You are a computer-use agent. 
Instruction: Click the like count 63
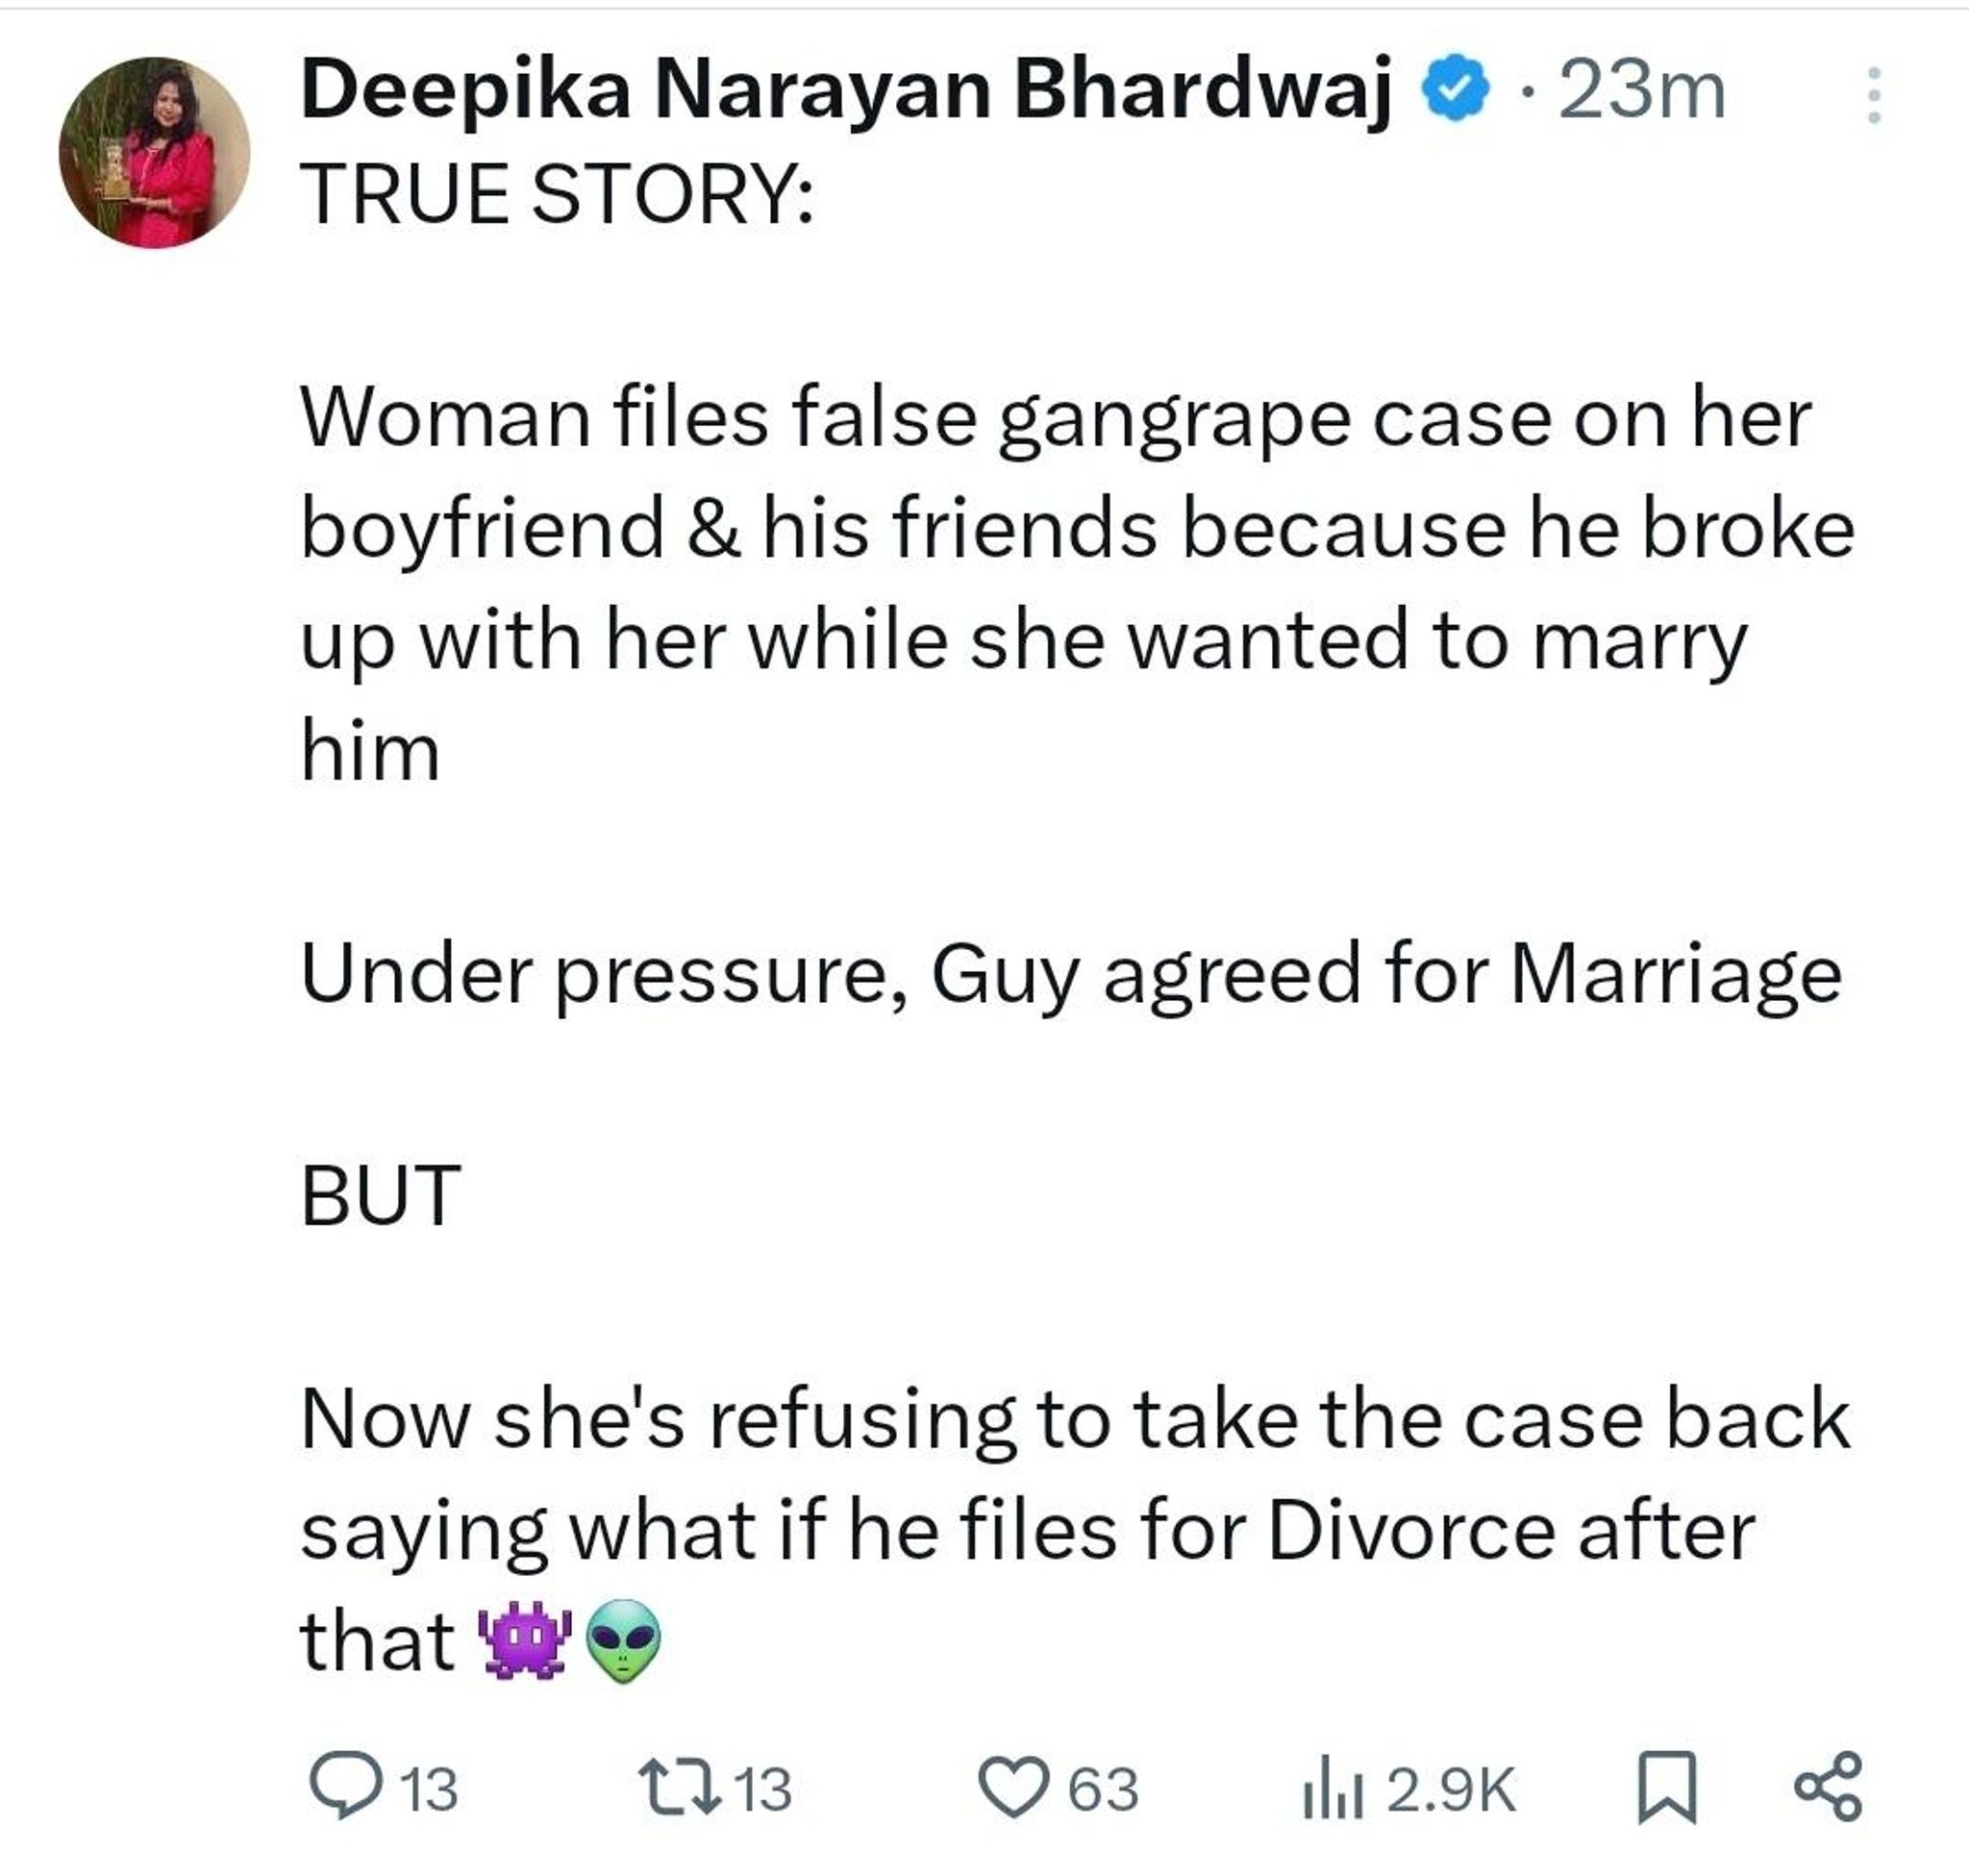[1103, 1789]
